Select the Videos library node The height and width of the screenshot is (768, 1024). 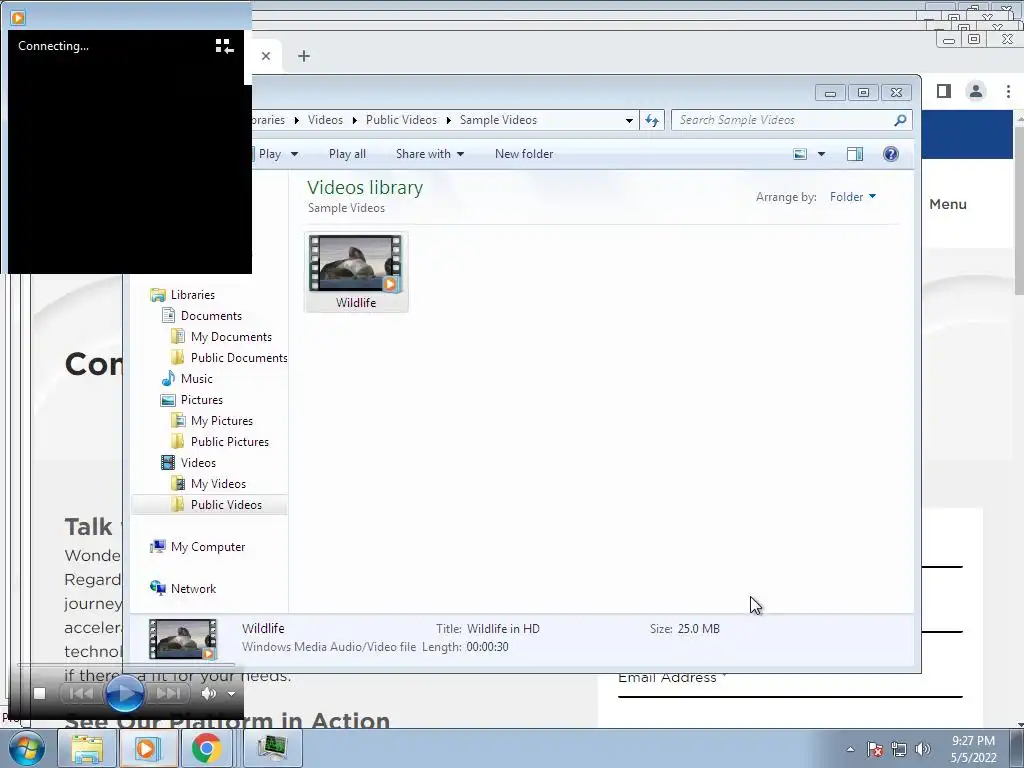click(x=198, y=463)
